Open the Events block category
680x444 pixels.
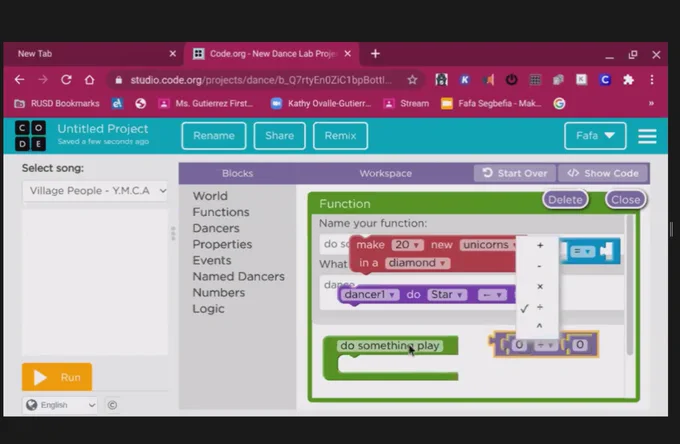[x=212, y=260]
